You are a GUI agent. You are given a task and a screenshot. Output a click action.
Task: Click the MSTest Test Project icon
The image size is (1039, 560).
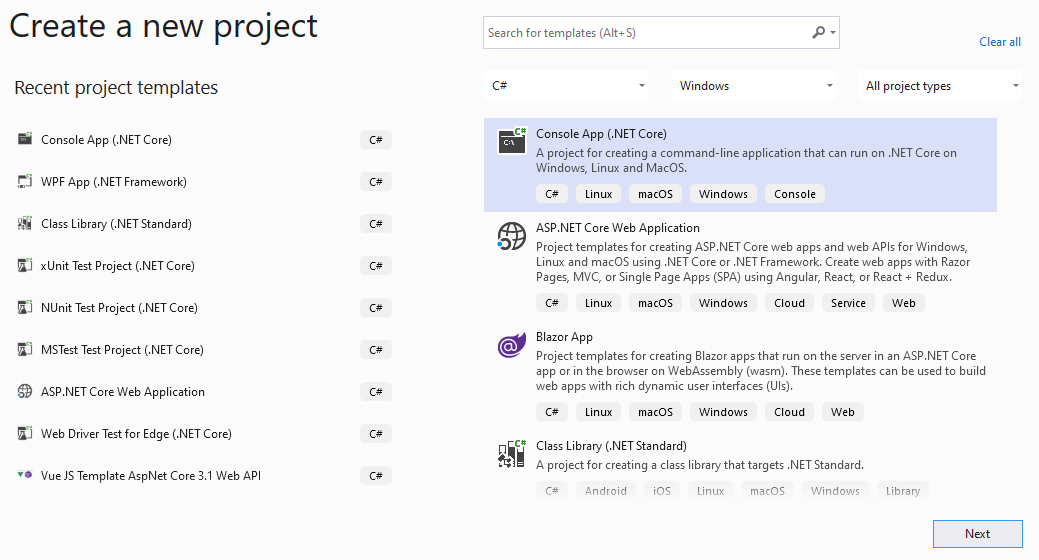coord(25,349)
